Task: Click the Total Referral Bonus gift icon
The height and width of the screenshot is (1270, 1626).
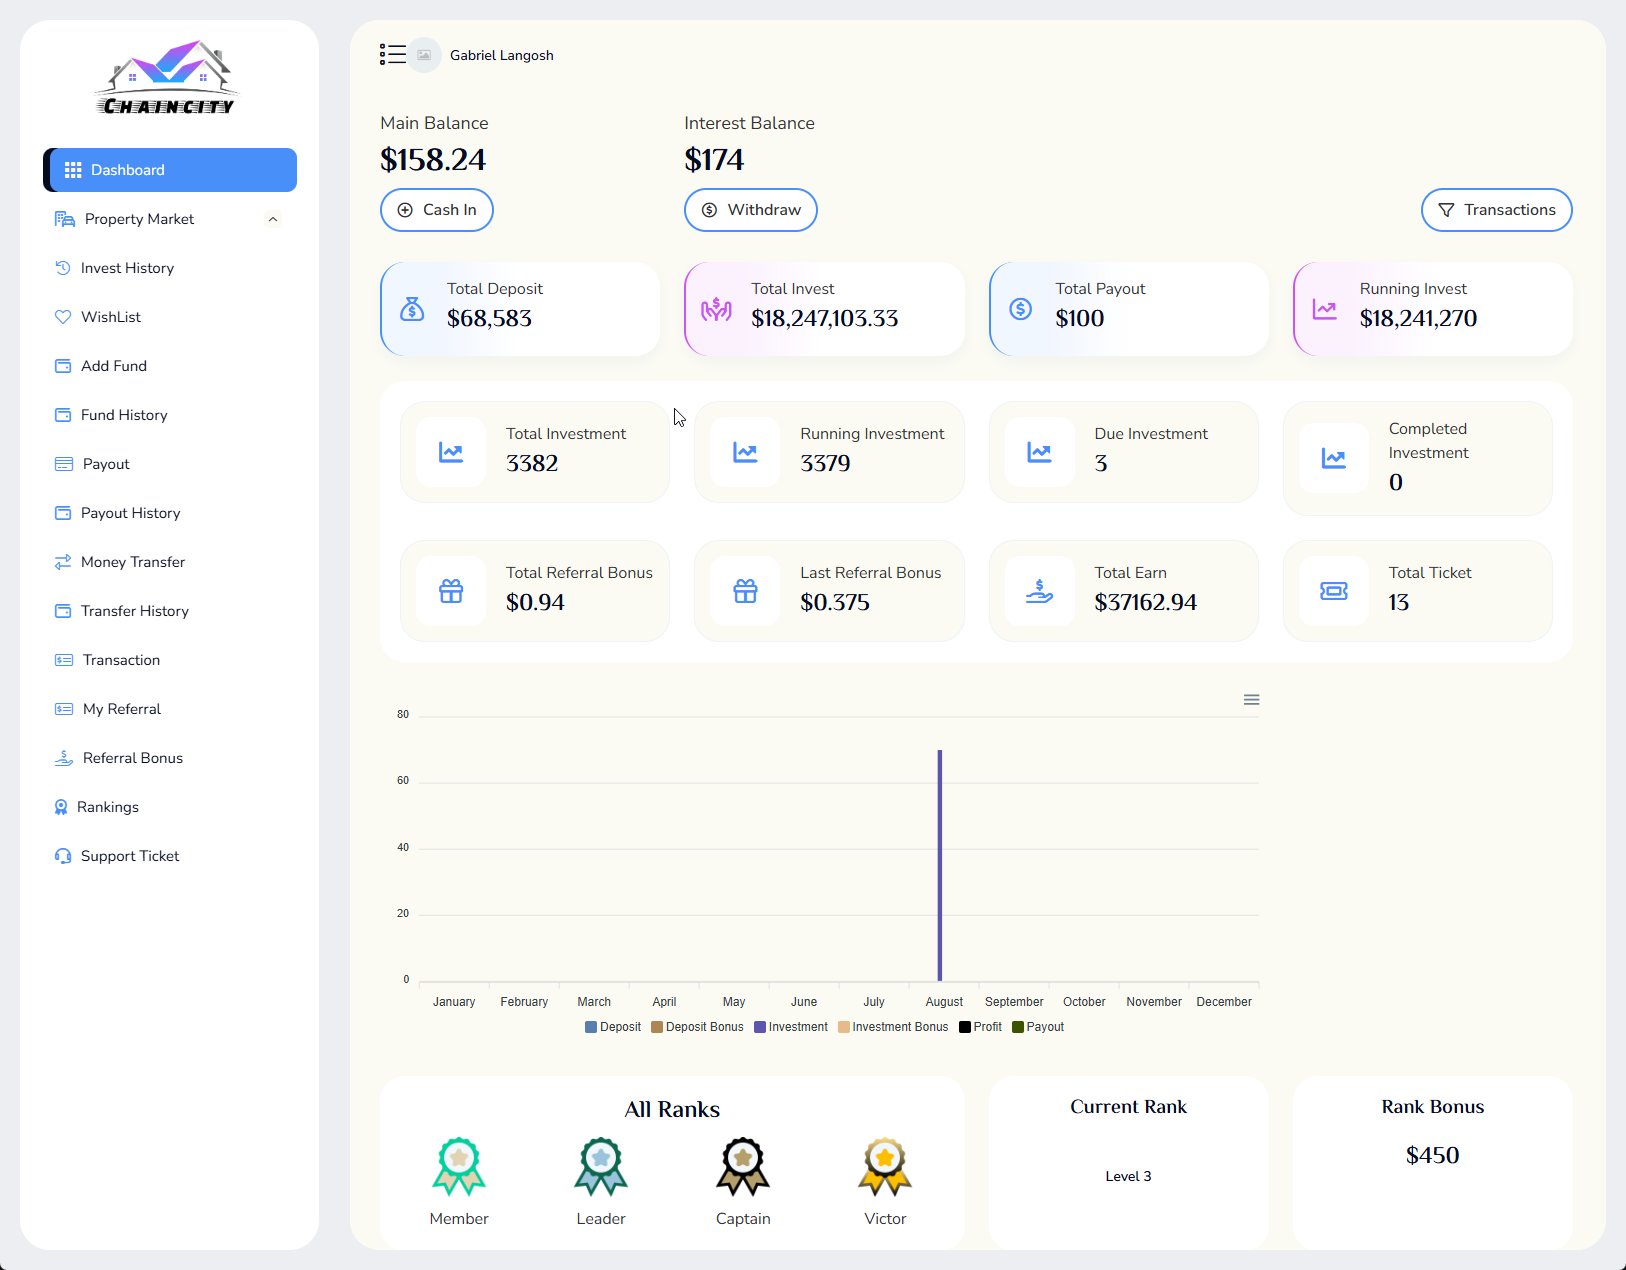Action: coord(451,591)
